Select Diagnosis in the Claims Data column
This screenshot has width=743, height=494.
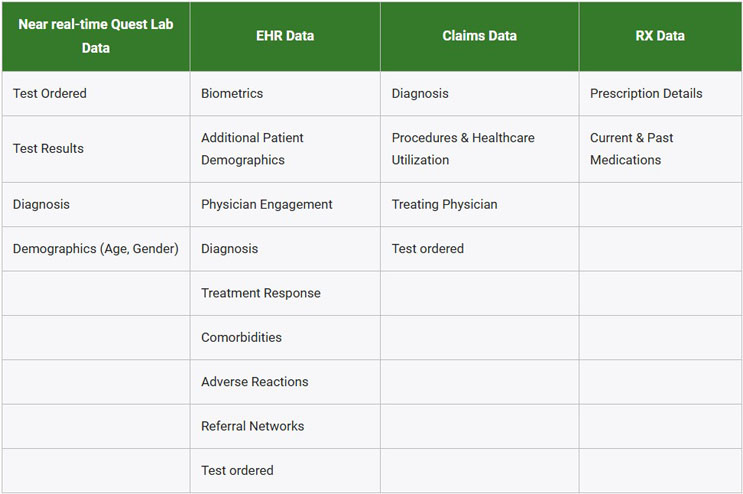click(x=420, y=94)
